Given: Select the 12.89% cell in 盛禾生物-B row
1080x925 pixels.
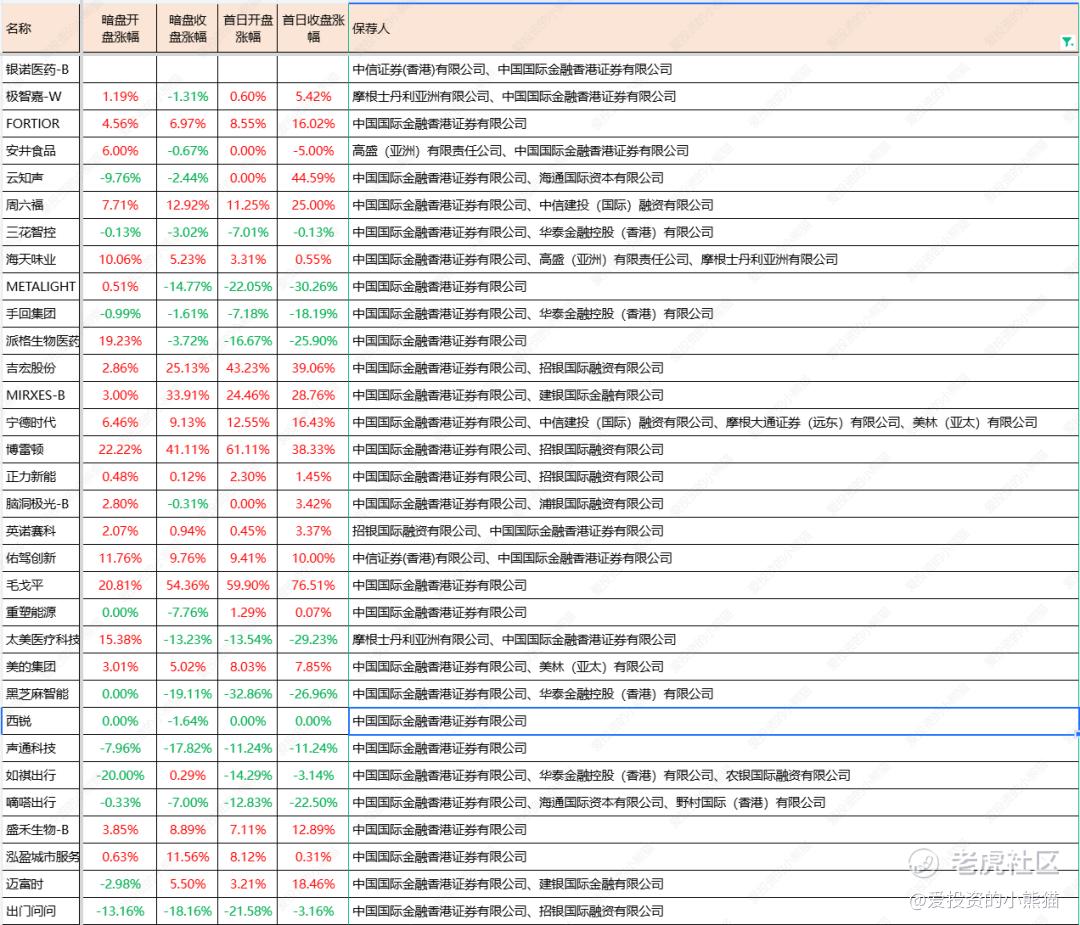Looking at the screenshot, I should point(313,830).
